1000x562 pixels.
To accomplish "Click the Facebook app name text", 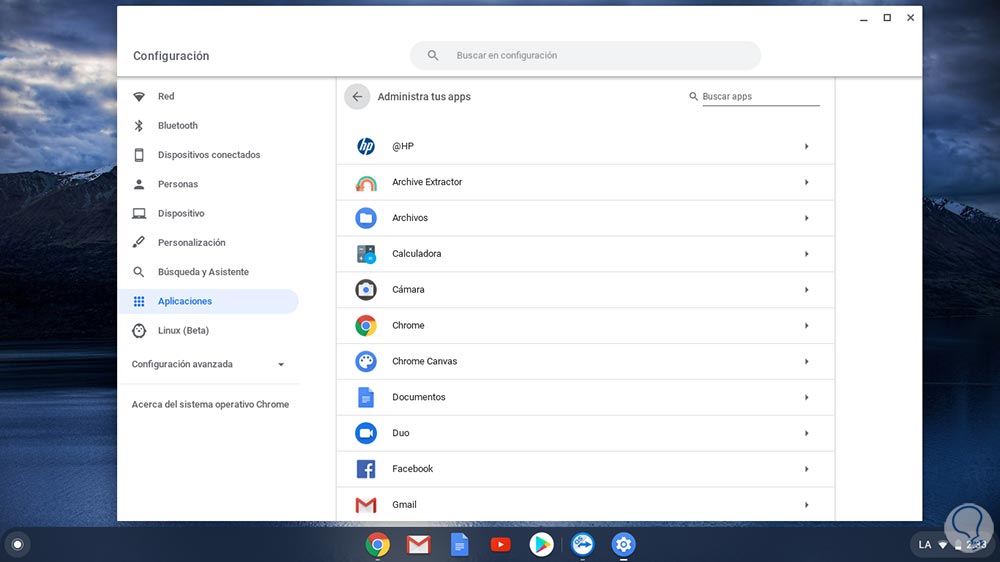I will [x=413, y=469].
